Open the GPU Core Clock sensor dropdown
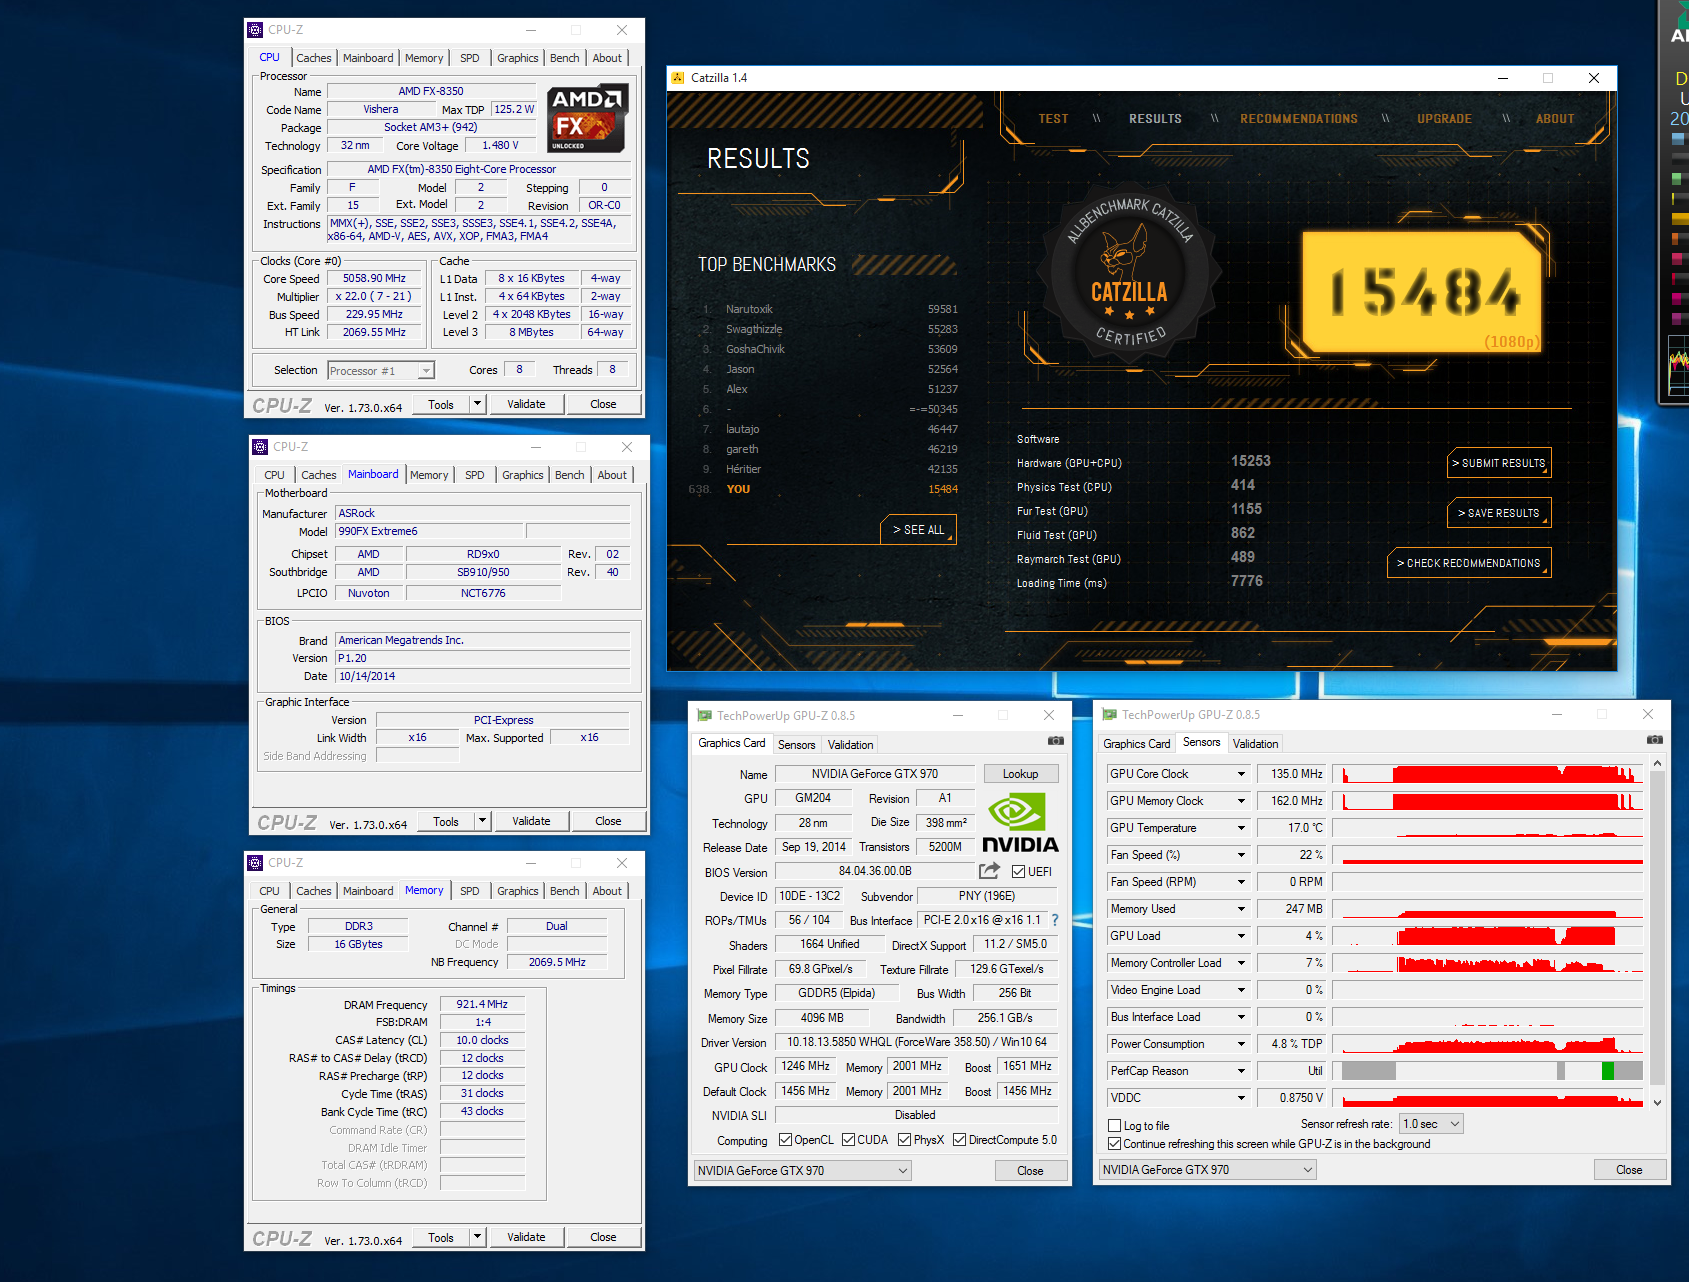Screen dimensions: 1689x1282 (x=1241, y=774)
